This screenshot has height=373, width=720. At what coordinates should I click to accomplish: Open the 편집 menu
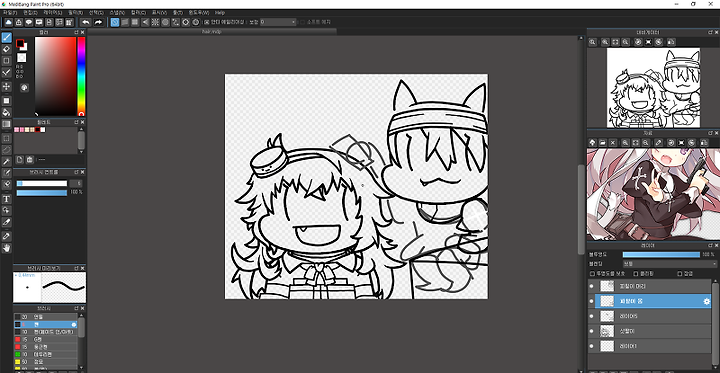[30, 12]
